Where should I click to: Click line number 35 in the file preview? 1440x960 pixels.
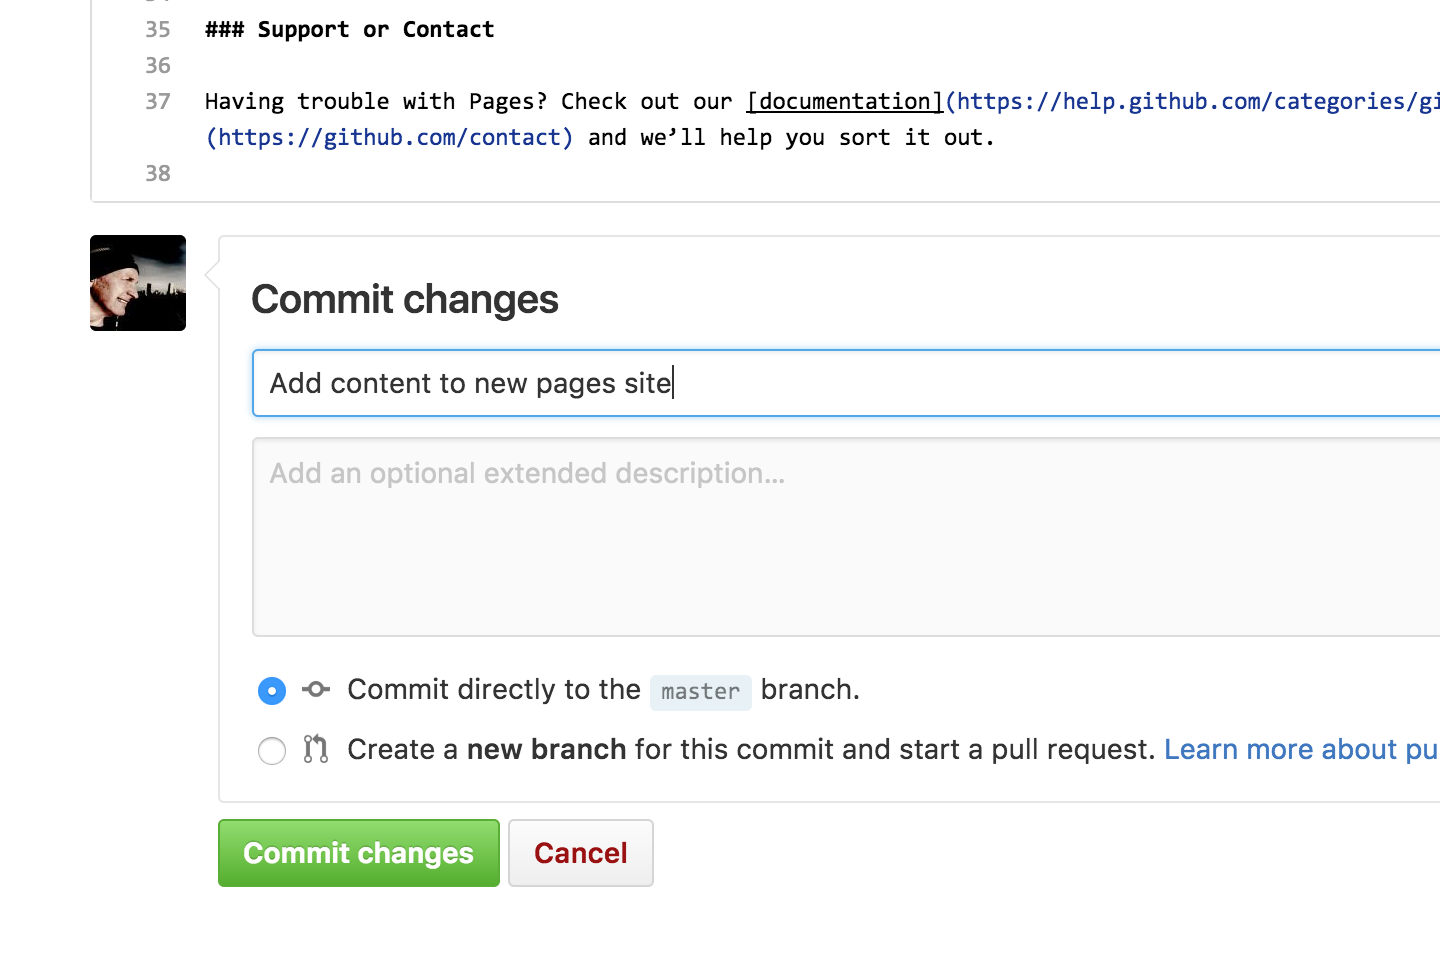[157, 29]
